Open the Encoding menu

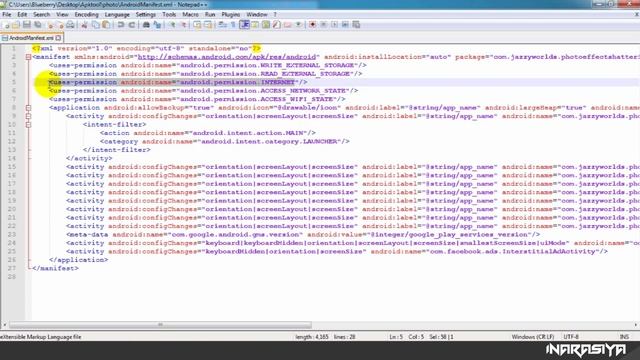[87, 15]
